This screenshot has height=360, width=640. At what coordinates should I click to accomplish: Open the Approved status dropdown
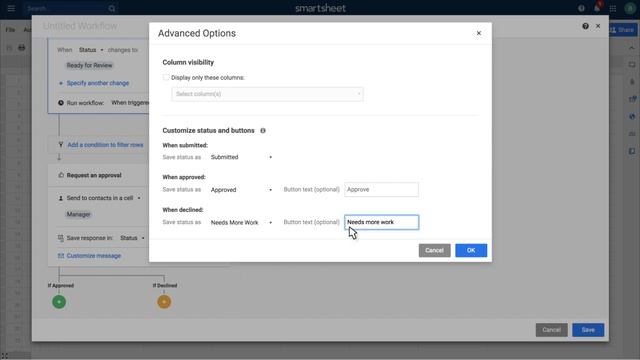pos(241,190)
